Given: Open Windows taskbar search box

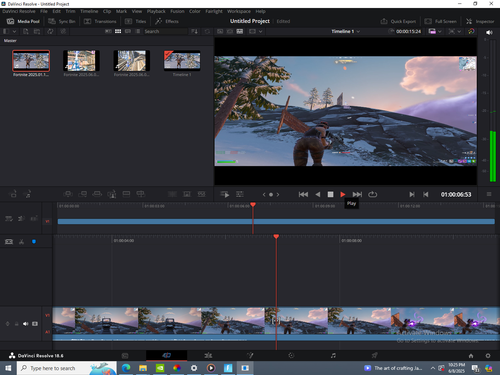Looking at the screenshot, I should tap(67, 368).
